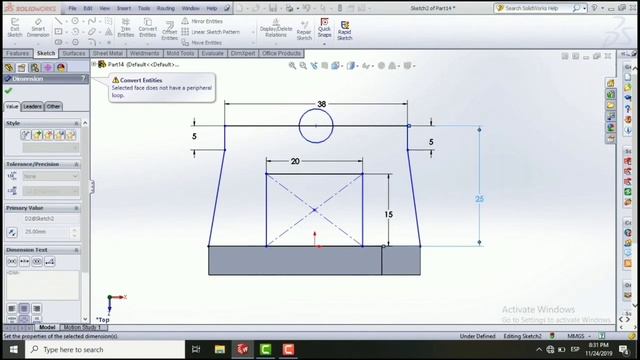Screen dimensions: 640x360
Task: Open File Explorer from the taskbar
Action: (x=220, y=349)
